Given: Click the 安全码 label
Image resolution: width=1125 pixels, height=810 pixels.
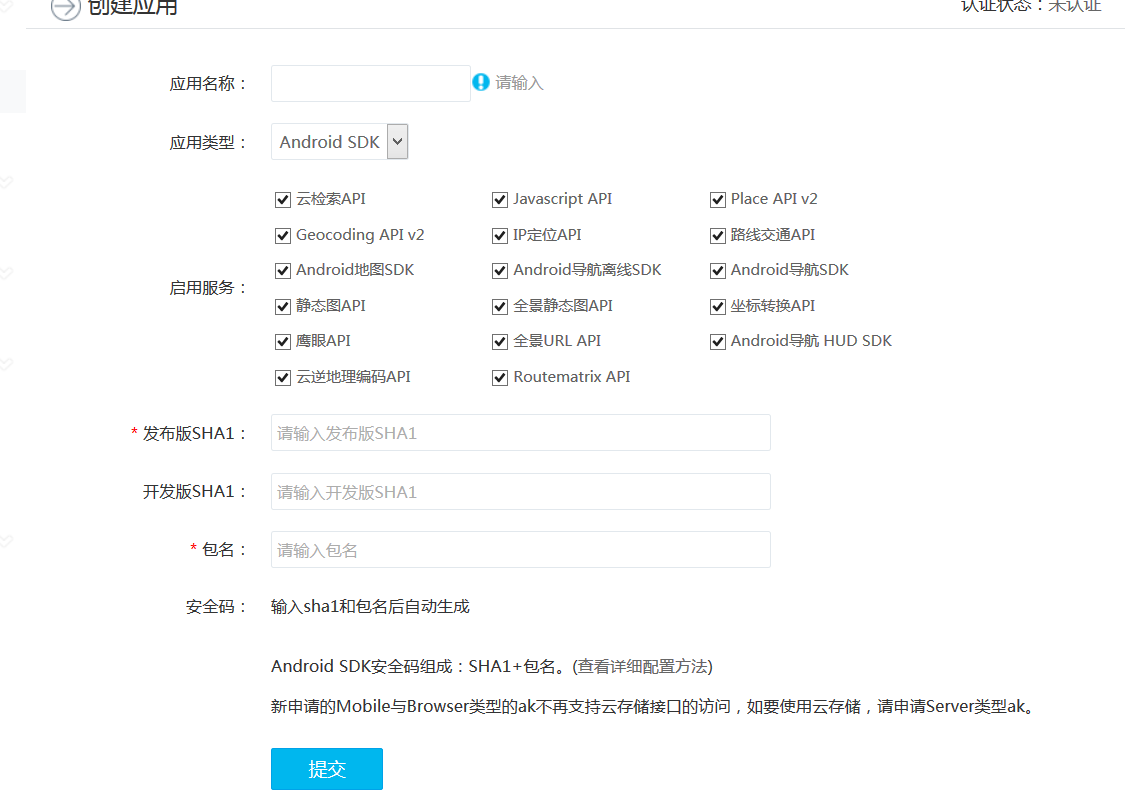Looking at the screenshot, I should pyautogui.click(x=216, y=607).
